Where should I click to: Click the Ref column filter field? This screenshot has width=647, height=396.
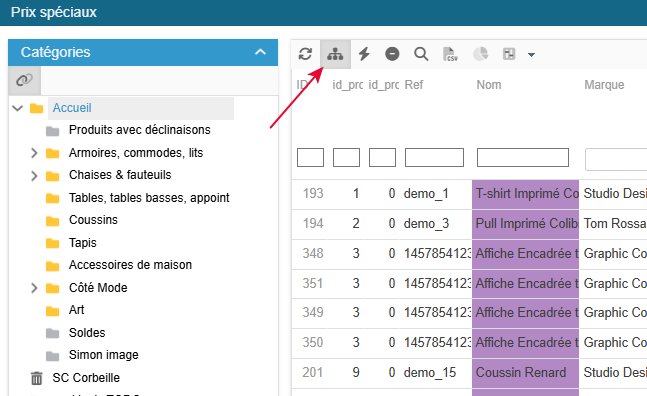[x=434, y=158]
